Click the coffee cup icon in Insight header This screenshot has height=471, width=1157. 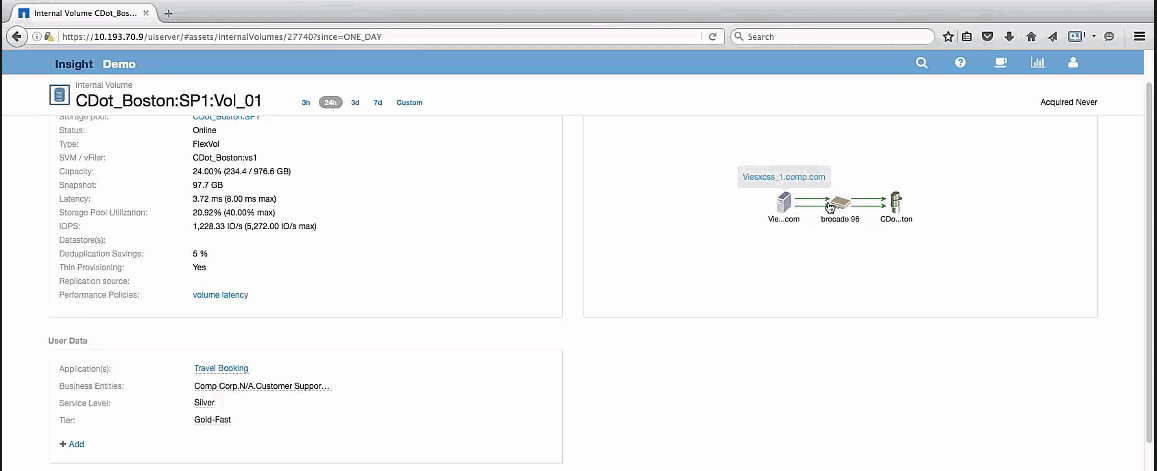point(1000,63)
